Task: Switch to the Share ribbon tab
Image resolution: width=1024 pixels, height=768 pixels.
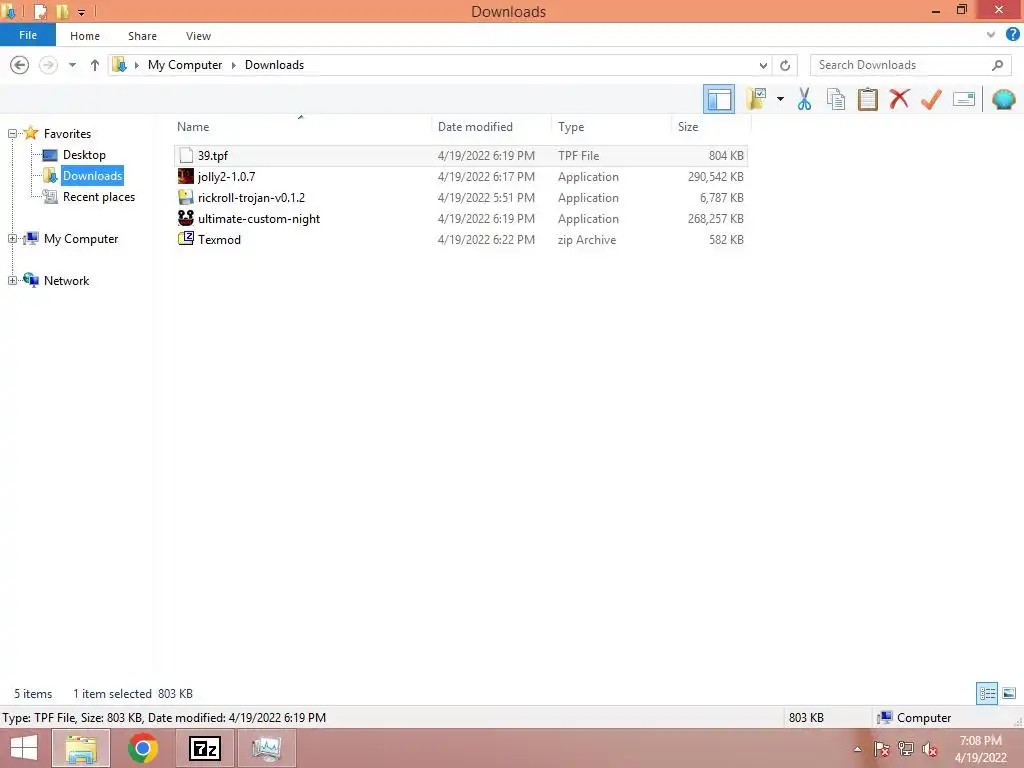Action: click(x=142, y=36)
